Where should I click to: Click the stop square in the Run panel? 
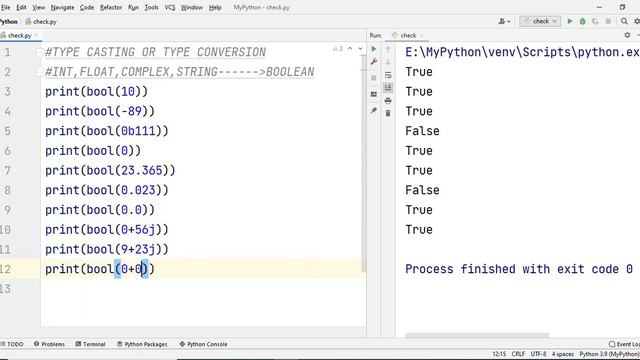click(x=373, y=78)
